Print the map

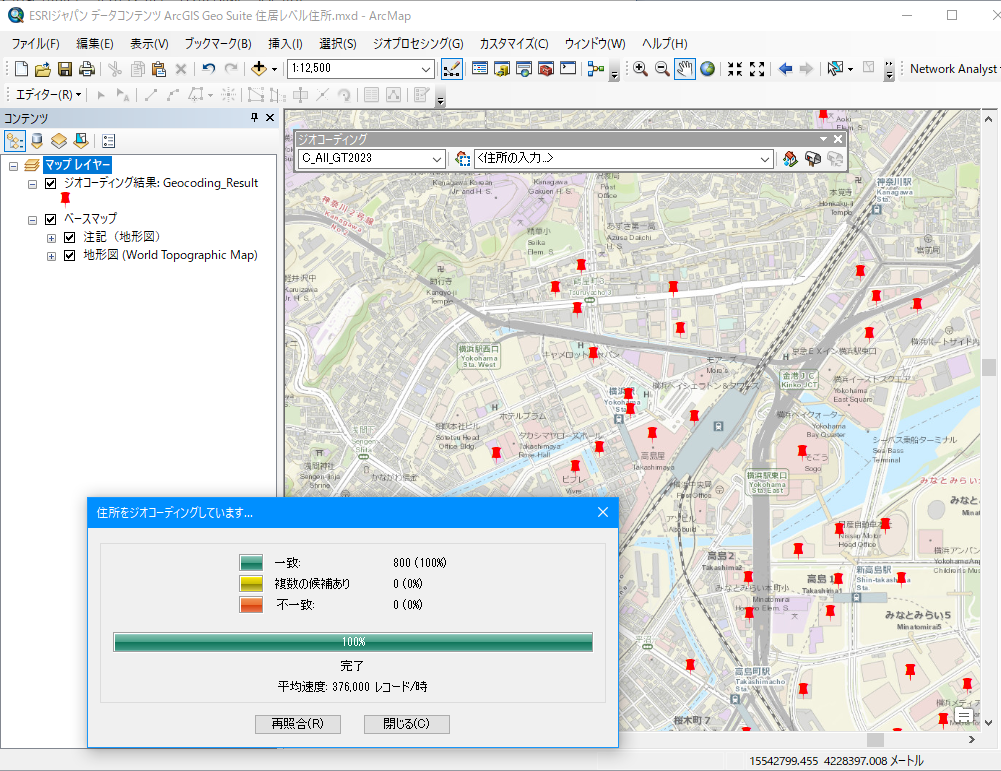point(87,69)
